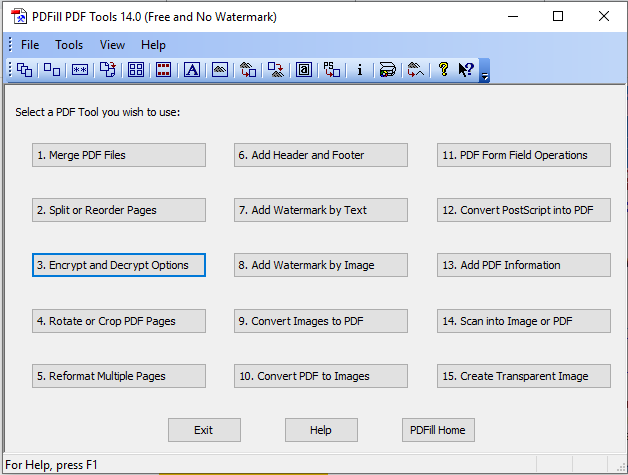Screen dimensions: 628x475
Task: Click the Rotate or Crop toolbar icon
Action: pyautogui.click(x=108, y=70)
